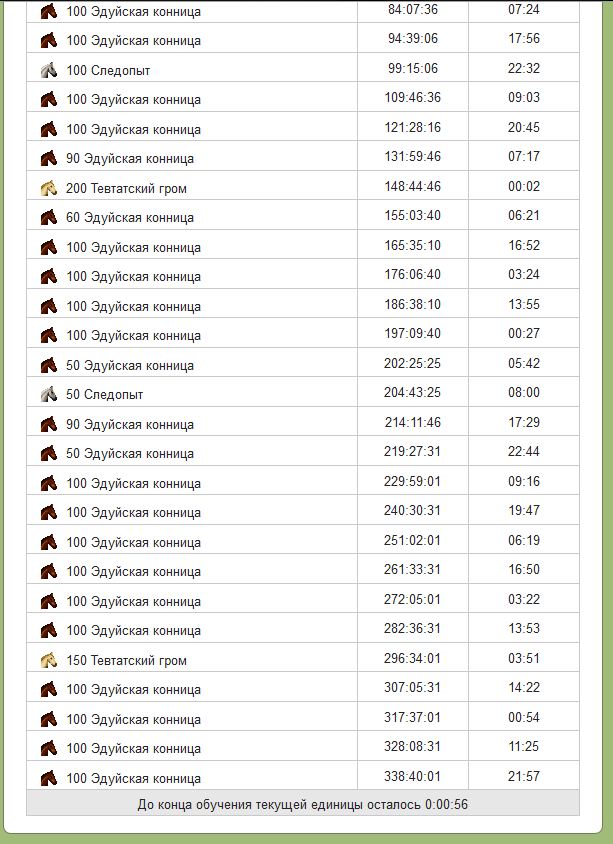This screenshot has width=613, height=844.
Task: Click the duration value 204:43:25
Action: (x=412, y=392)
